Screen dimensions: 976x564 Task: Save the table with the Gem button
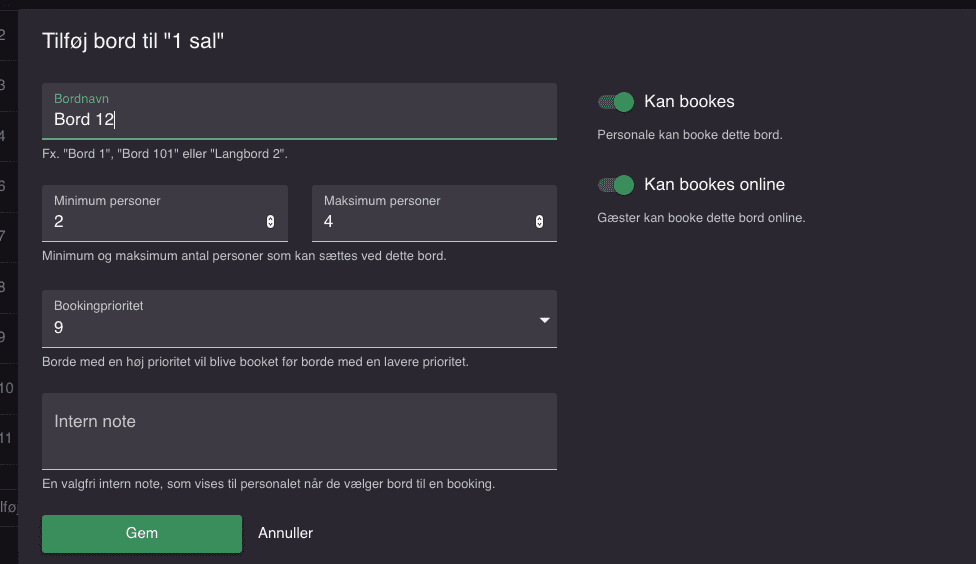[x=142, y=533]
